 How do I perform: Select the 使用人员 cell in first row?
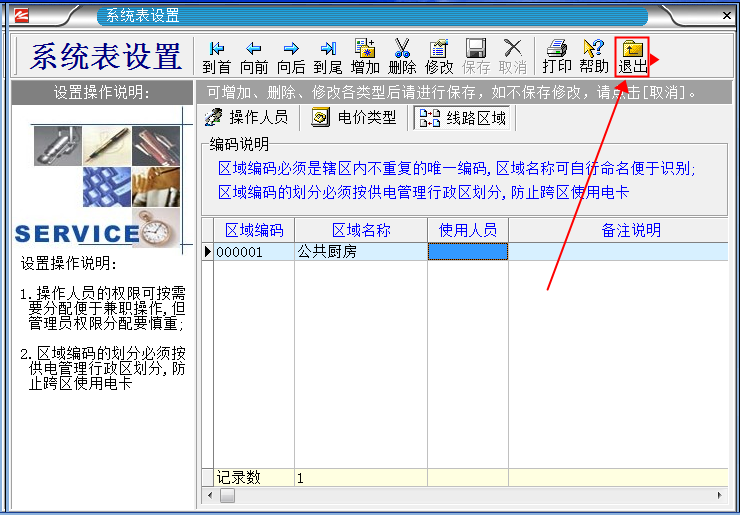pos(468,252)
